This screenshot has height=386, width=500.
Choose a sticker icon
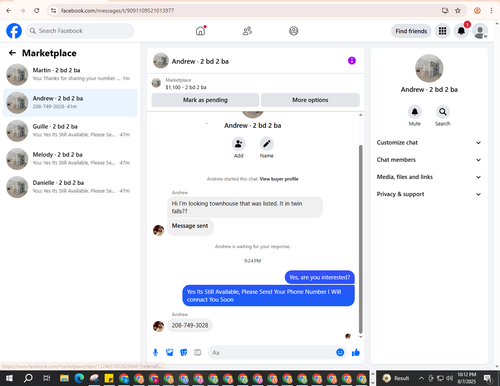[x=184, y=352]
